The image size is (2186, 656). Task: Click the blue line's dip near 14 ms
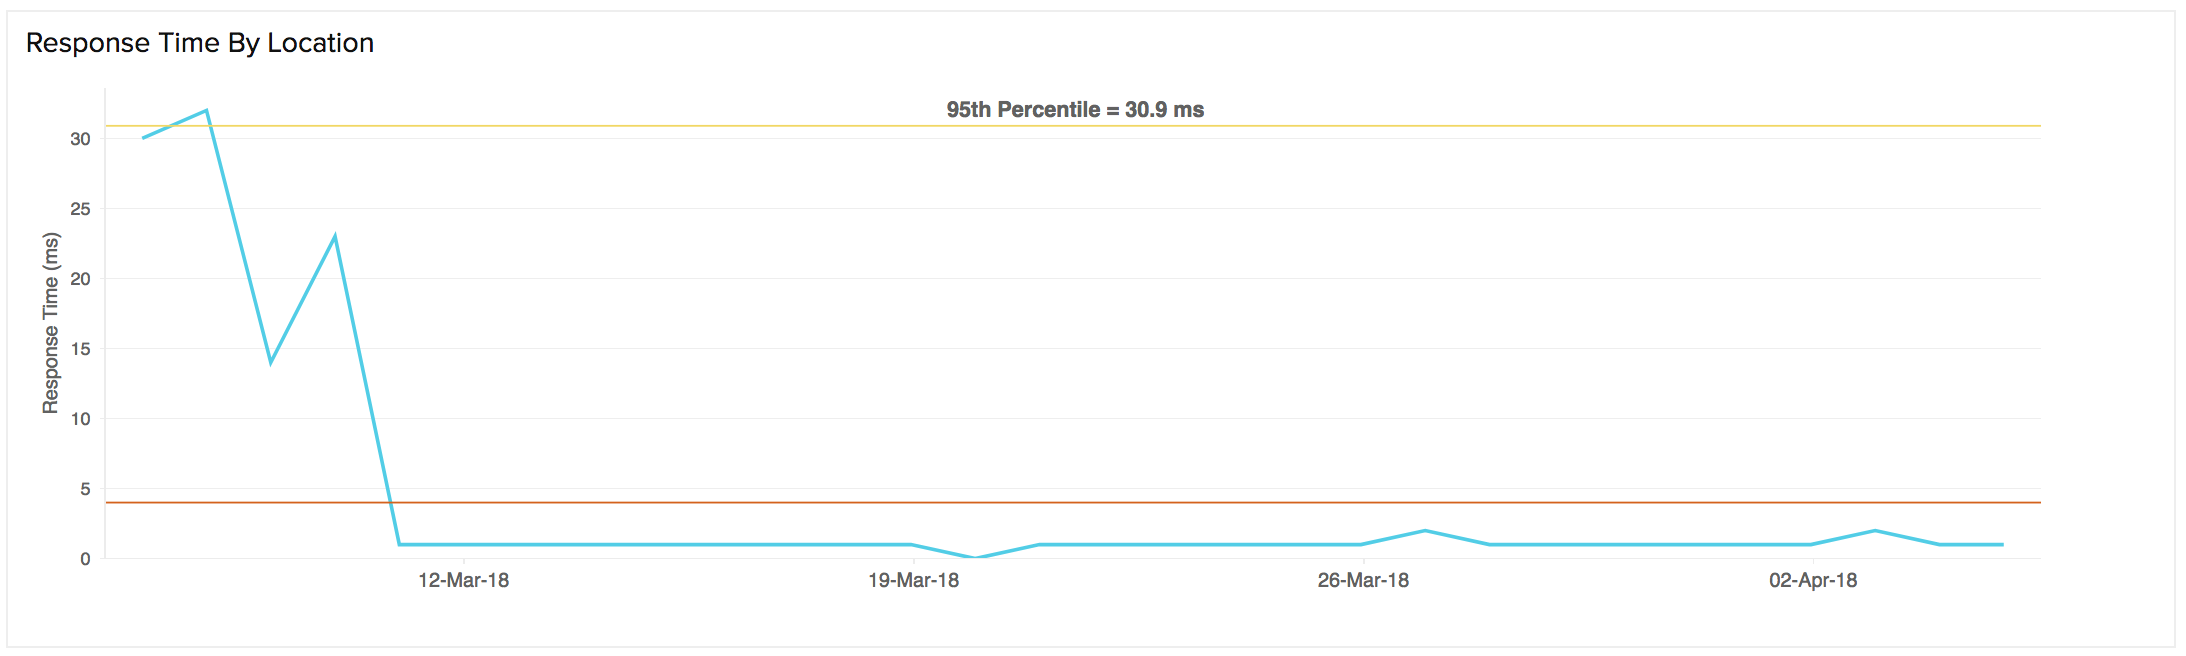pos(270,362)
